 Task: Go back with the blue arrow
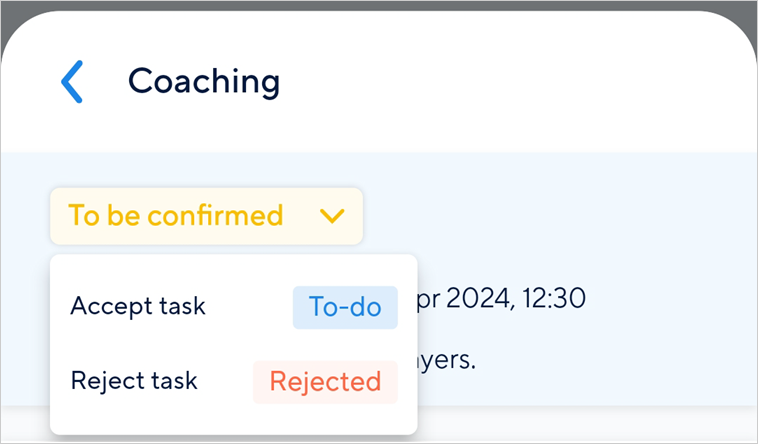tap(72, 81)
